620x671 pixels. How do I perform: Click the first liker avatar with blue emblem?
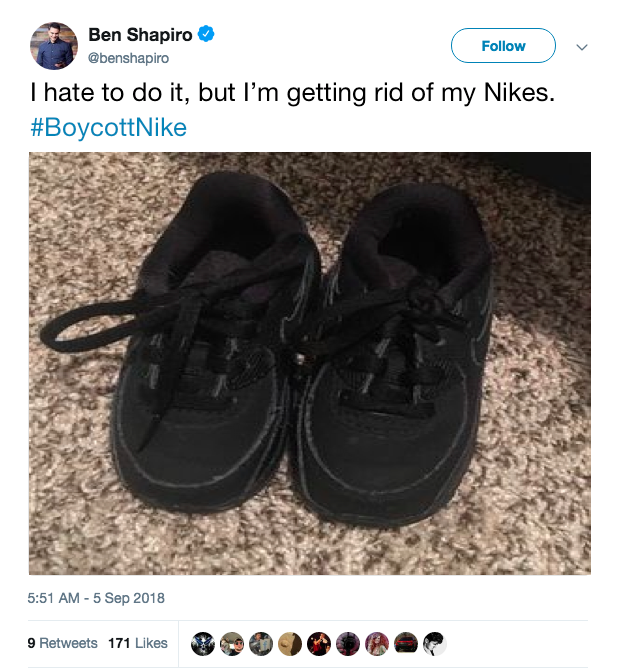pyautogui.click(x=203, y=643)
